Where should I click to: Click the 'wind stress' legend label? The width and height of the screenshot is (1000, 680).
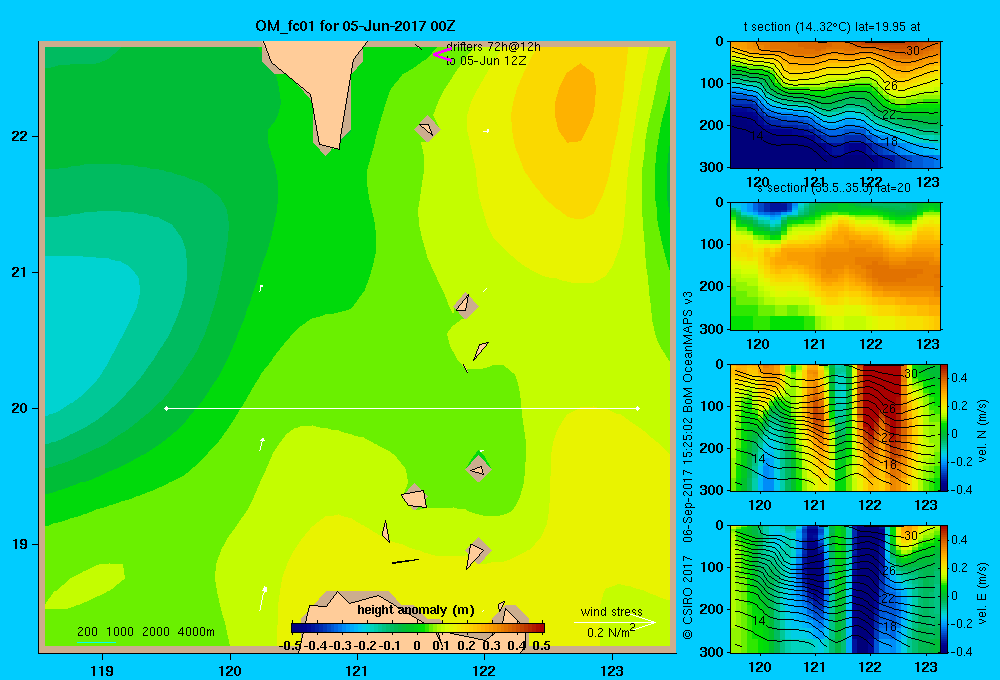[612, 611]
